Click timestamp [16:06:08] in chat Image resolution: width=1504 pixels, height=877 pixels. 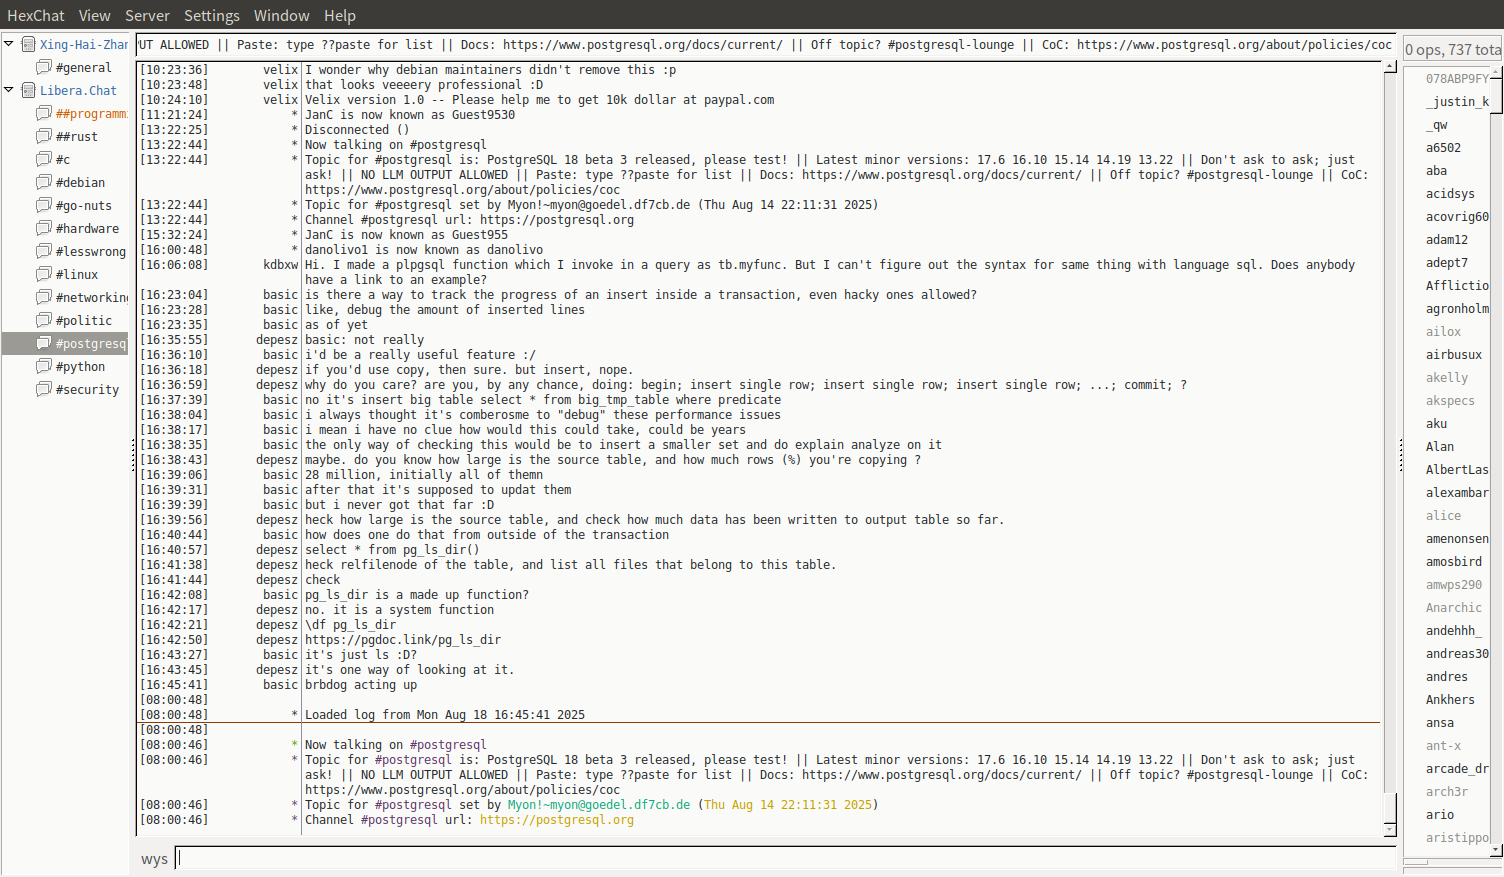point(174,265)
